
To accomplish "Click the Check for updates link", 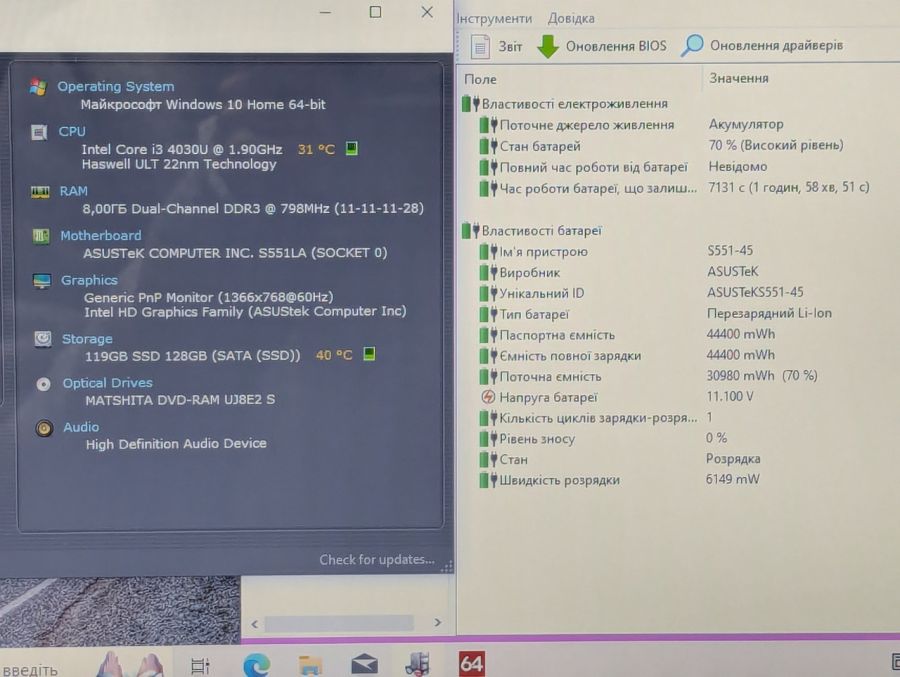I will 377,559.
